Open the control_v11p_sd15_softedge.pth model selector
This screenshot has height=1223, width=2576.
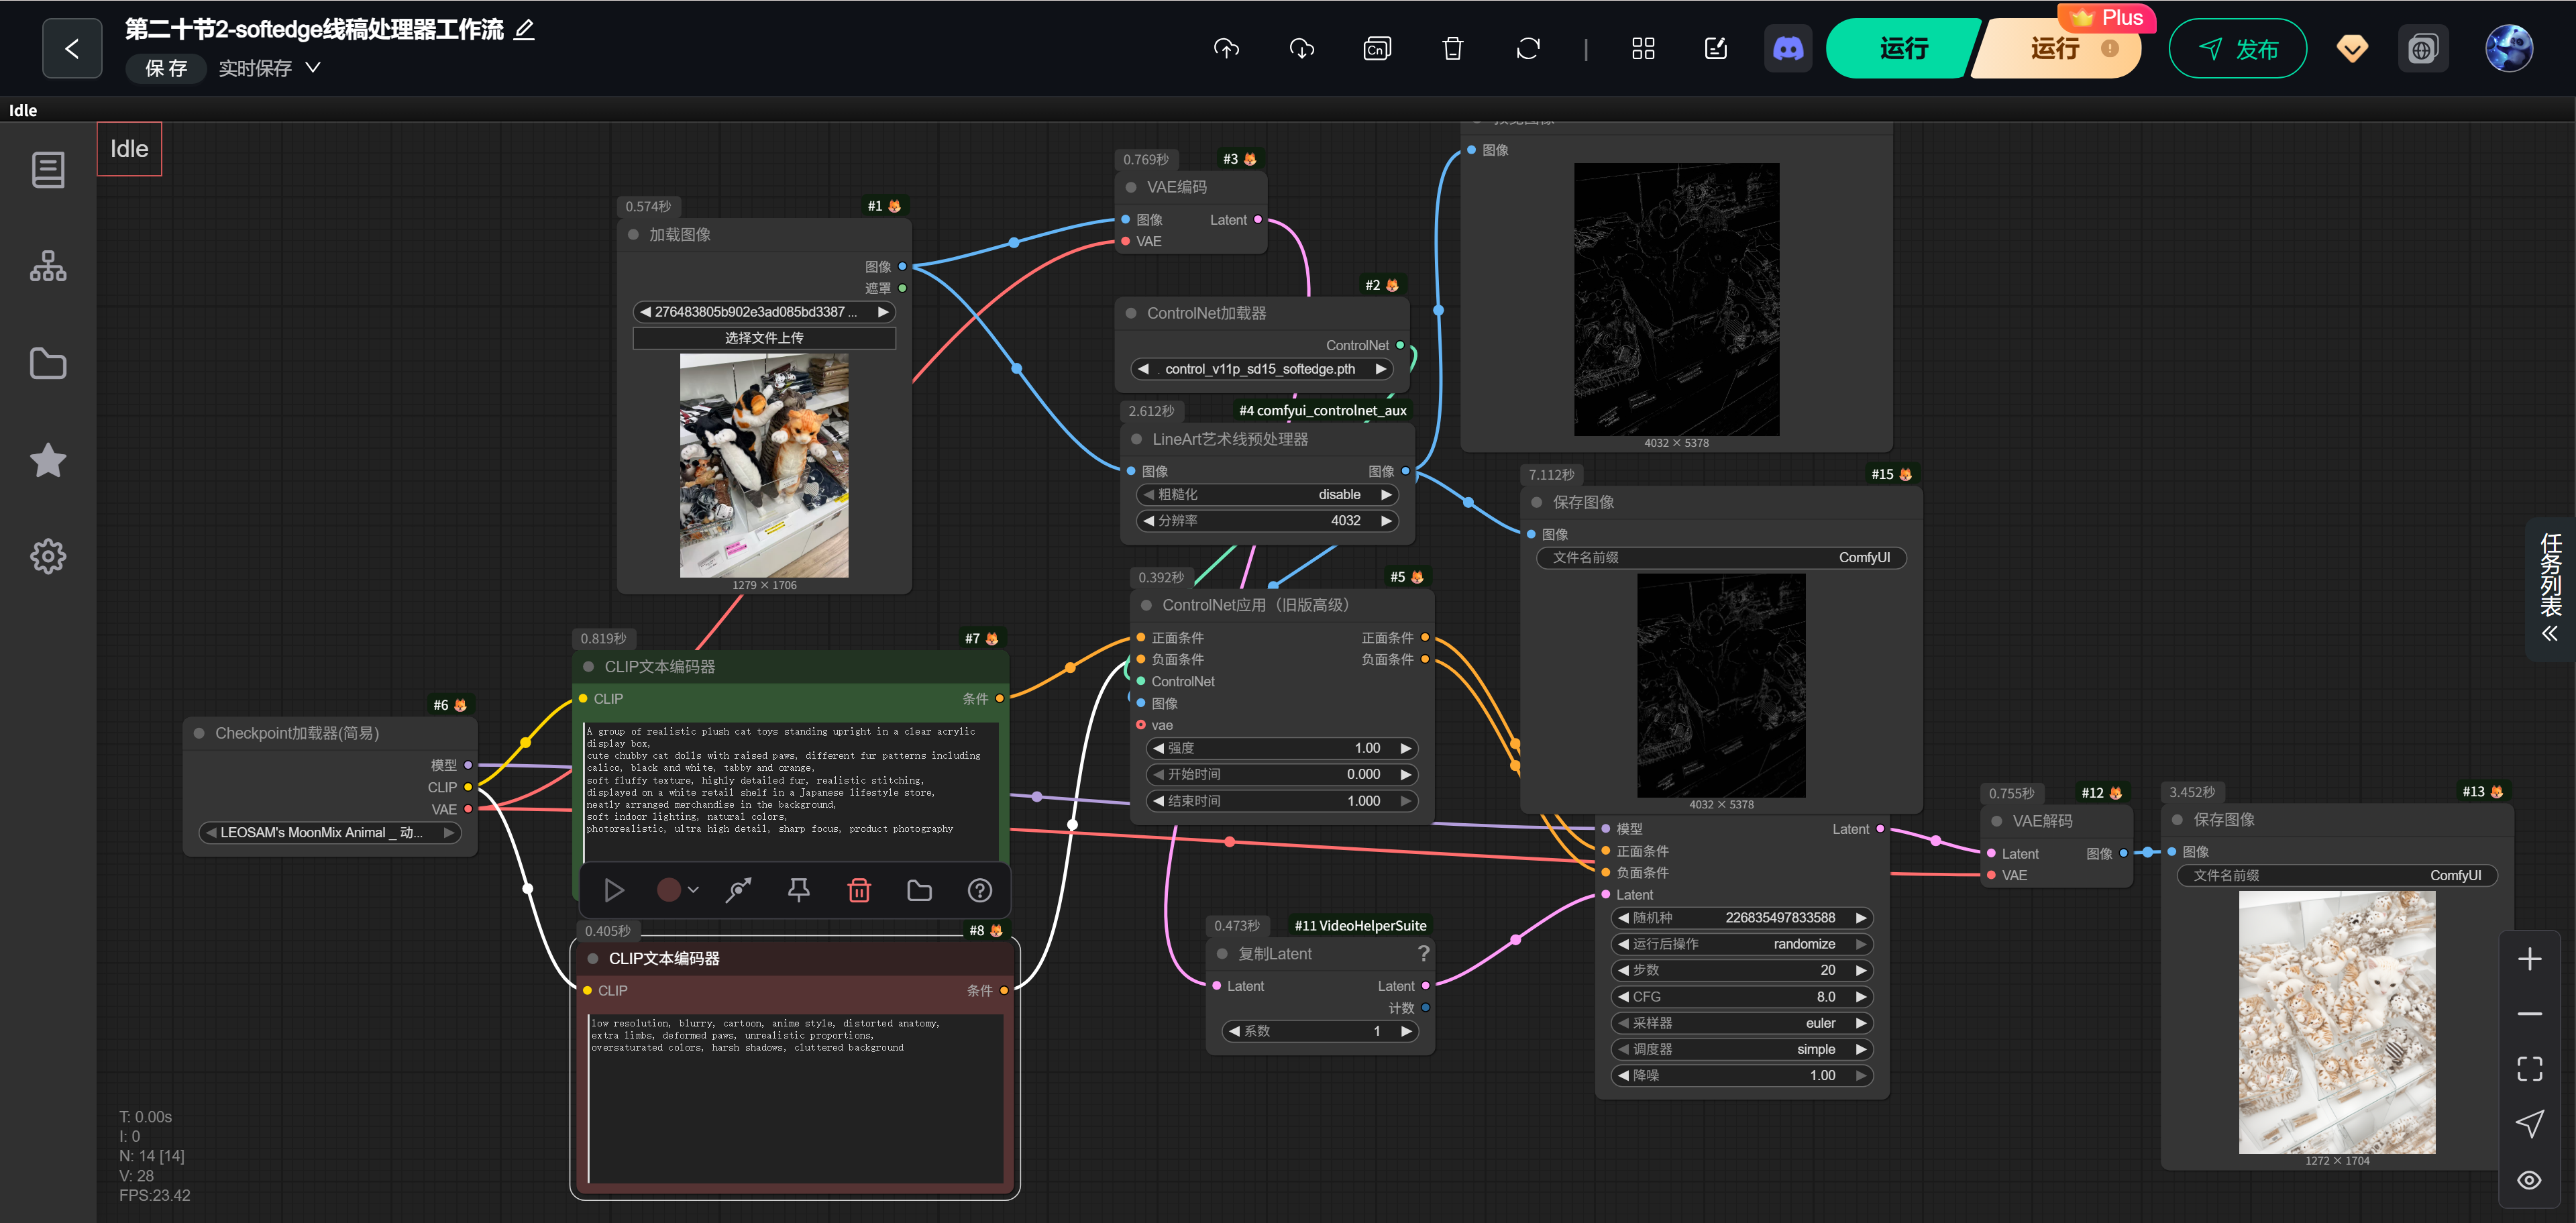[1260, 369]
